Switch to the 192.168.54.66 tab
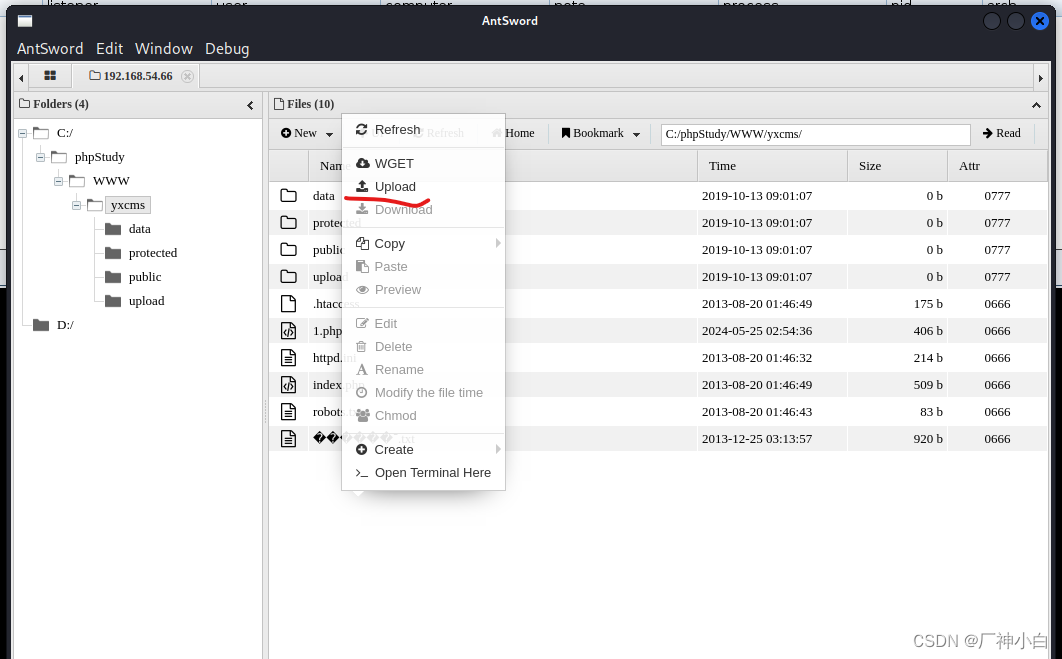This screenshot has height=659, width=1062. pyautogui.click(x=131, y=76)
